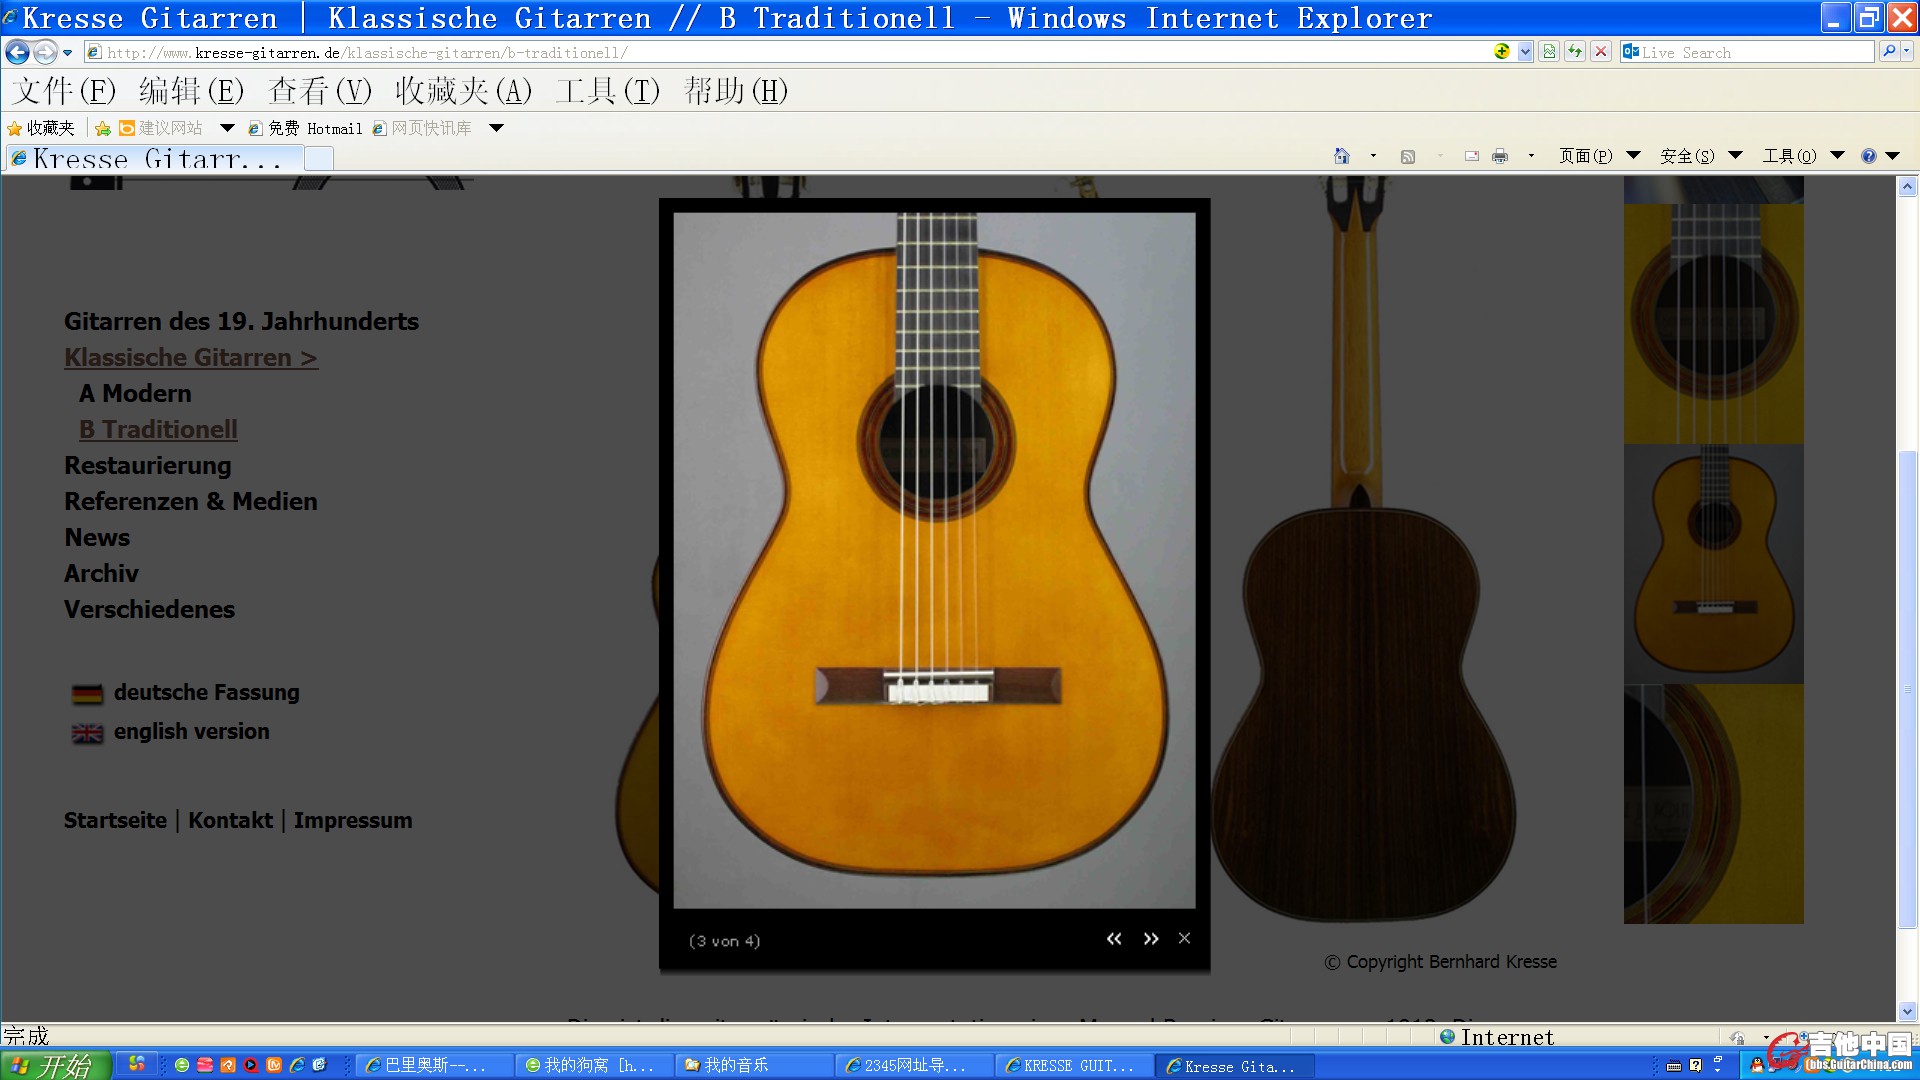
Task: Open the 查看(V) menu
Action: [x=320, y=91]
